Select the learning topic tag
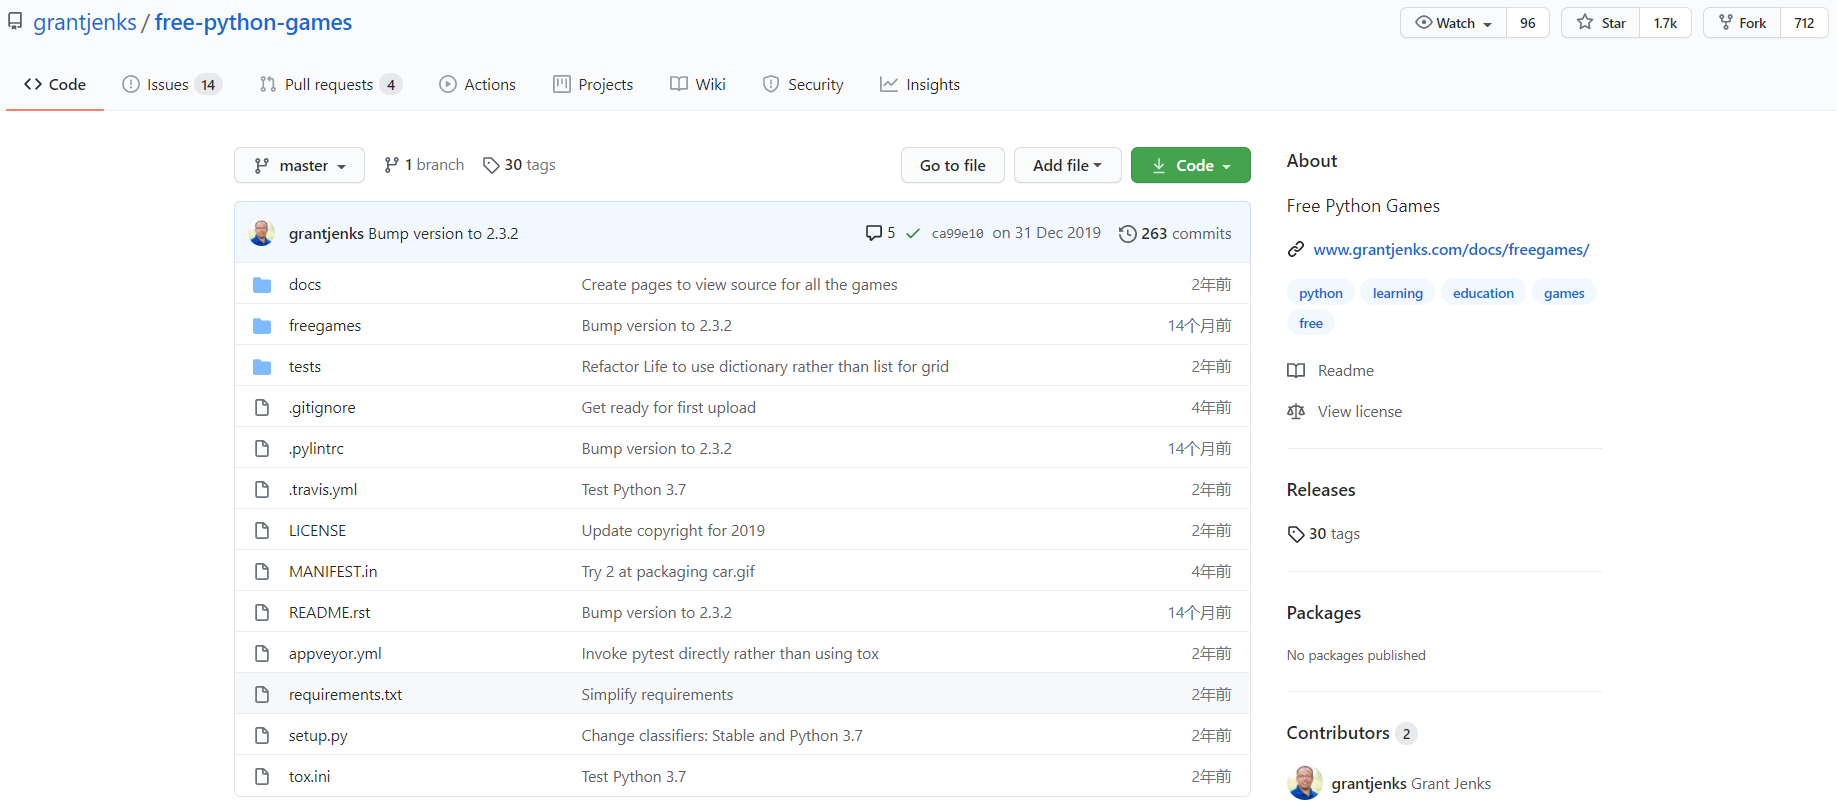 [1397, 293]
